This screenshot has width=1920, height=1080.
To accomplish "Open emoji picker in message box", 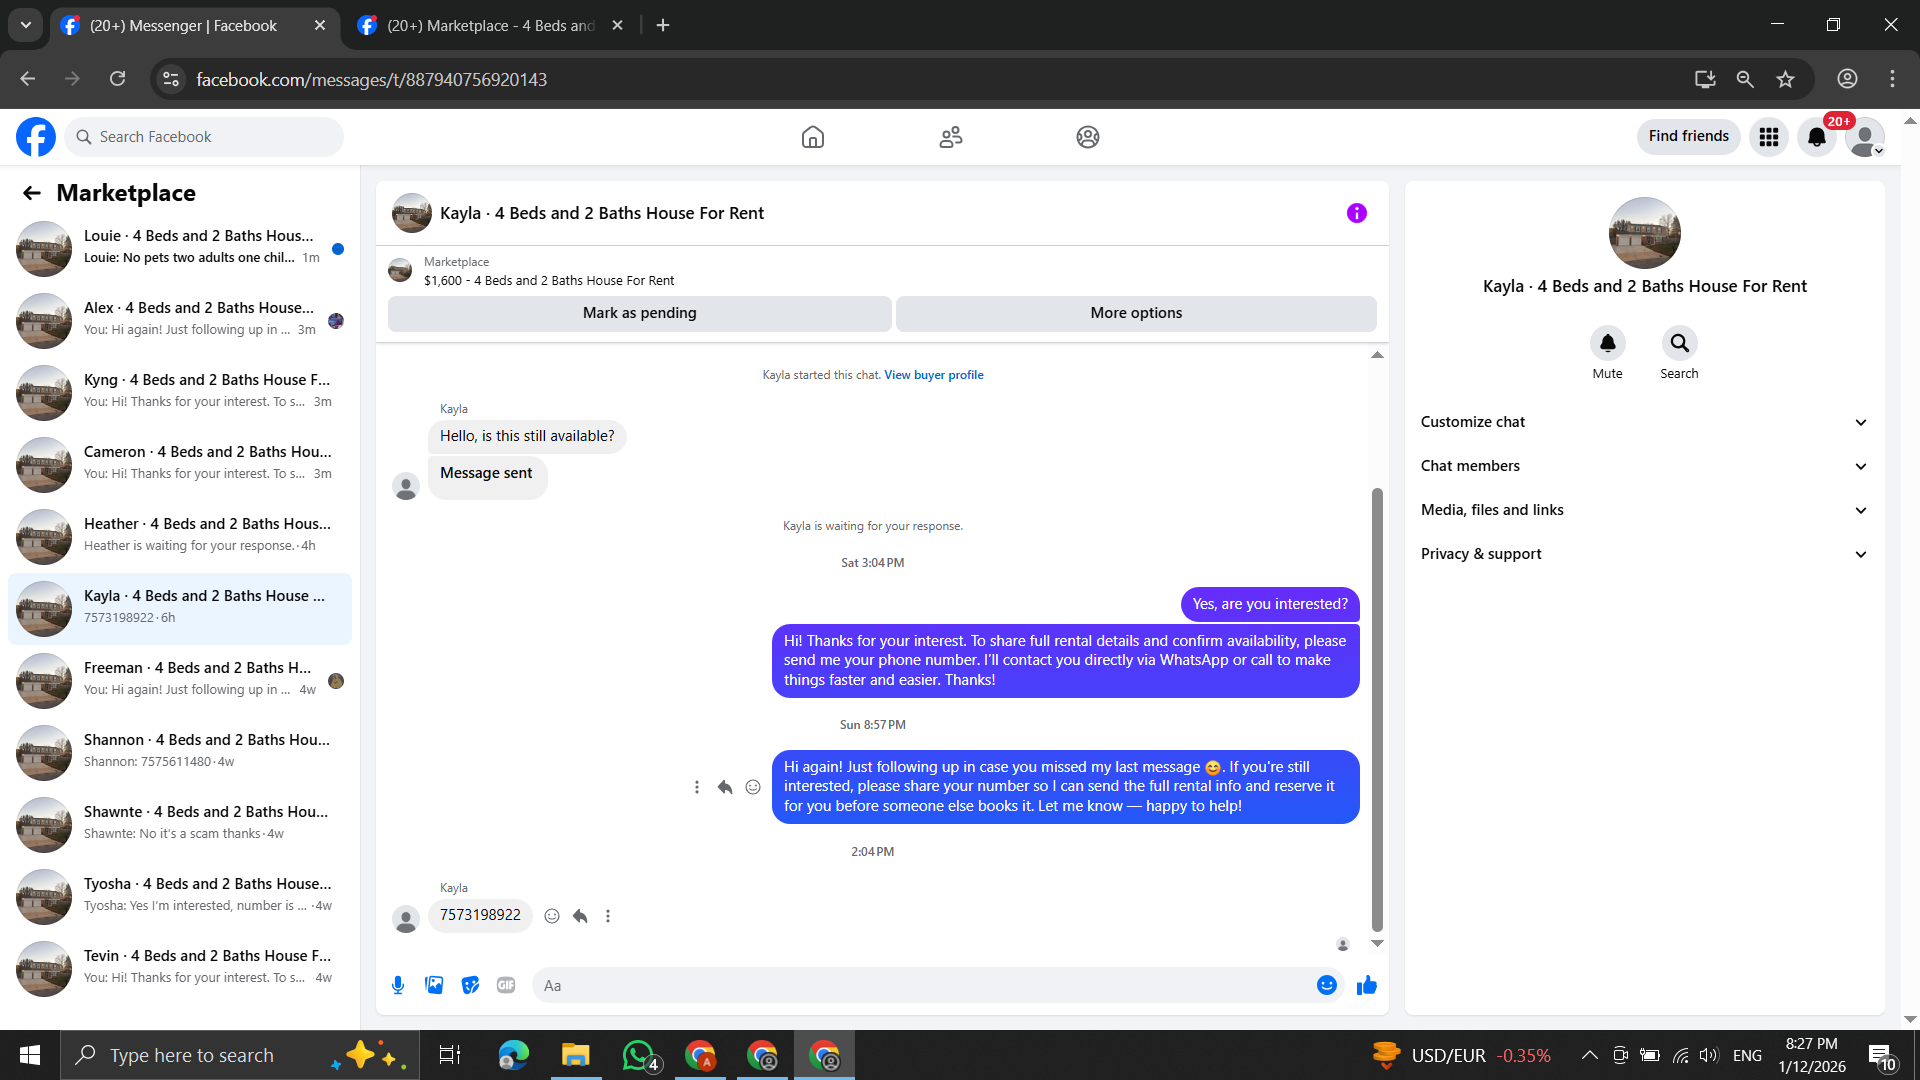I will [x=1326, y=985].
